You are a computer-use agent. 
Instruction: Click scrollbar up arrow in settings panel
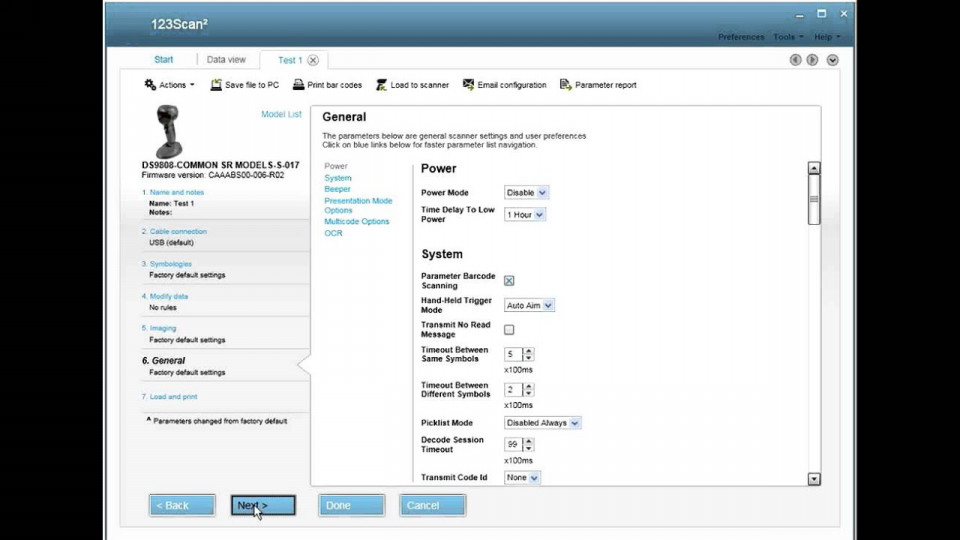[814, 168]
